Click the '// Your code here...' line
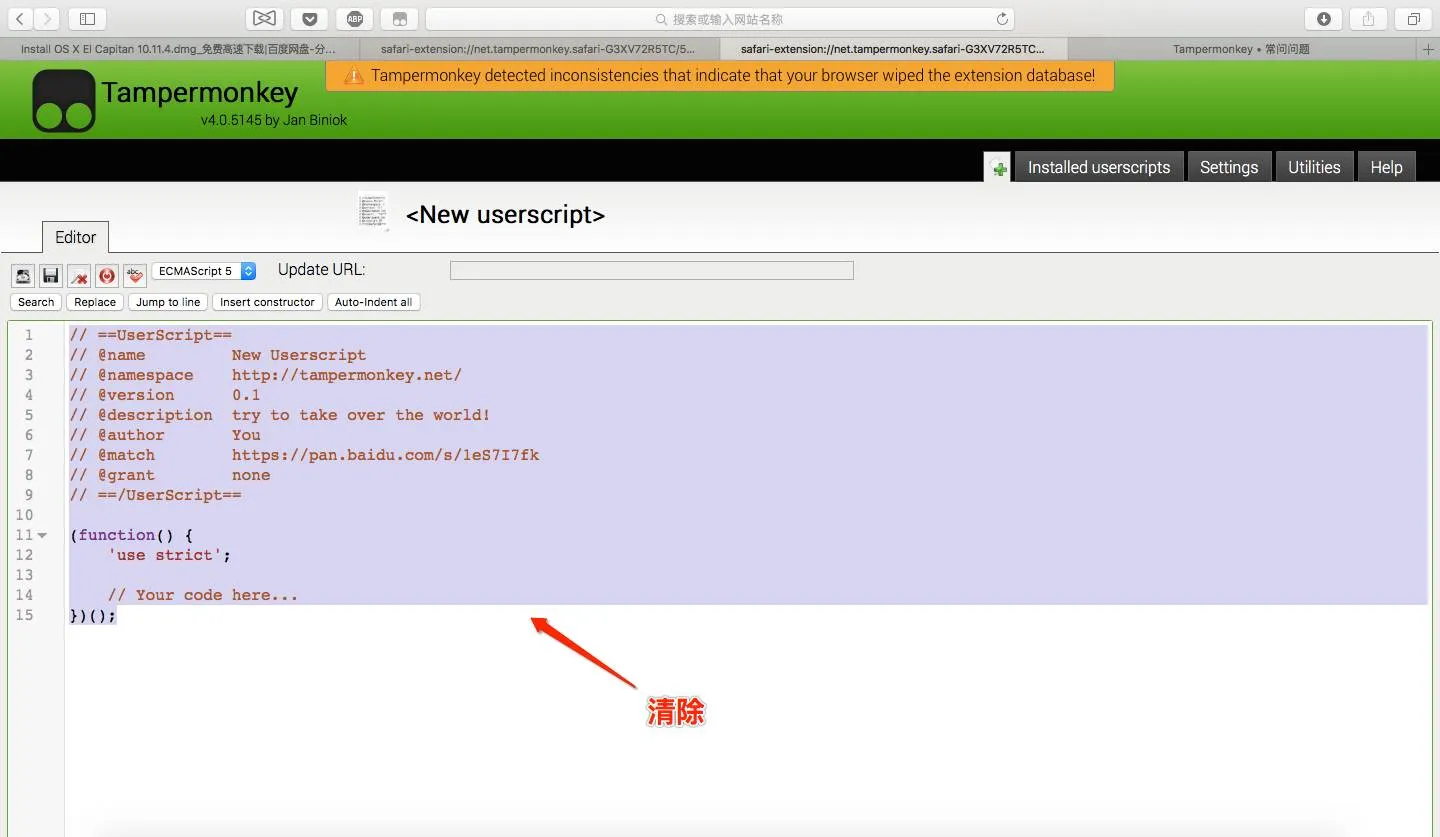This screenshot has height=837, width=1440. click(203, 595)
